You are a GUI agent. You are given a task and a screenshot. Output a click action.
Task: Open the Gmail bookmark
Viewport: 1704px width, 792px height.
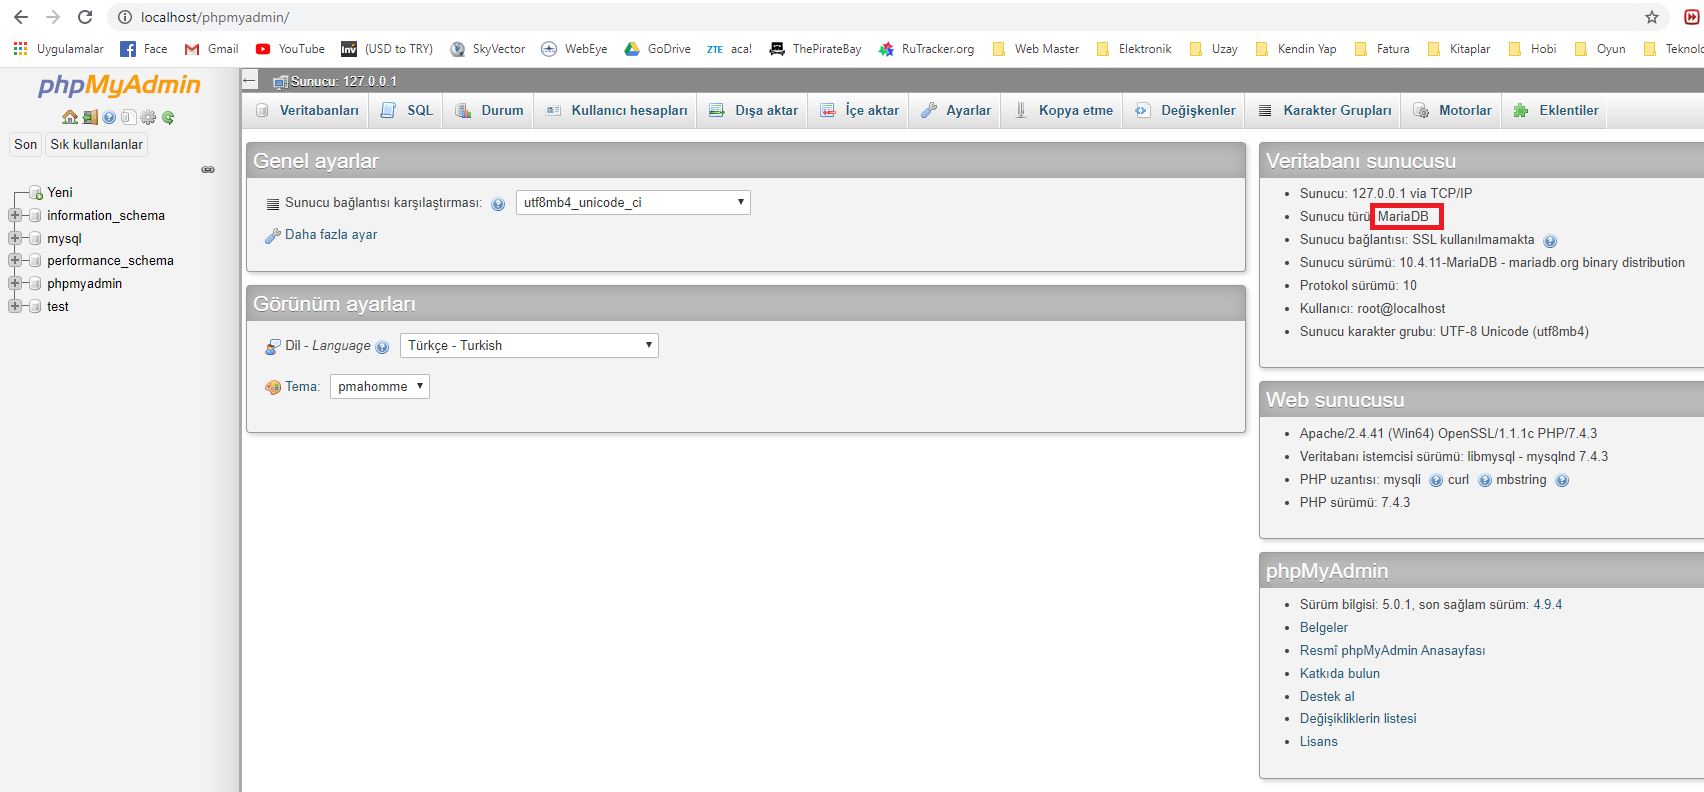[x=211, y=48]
